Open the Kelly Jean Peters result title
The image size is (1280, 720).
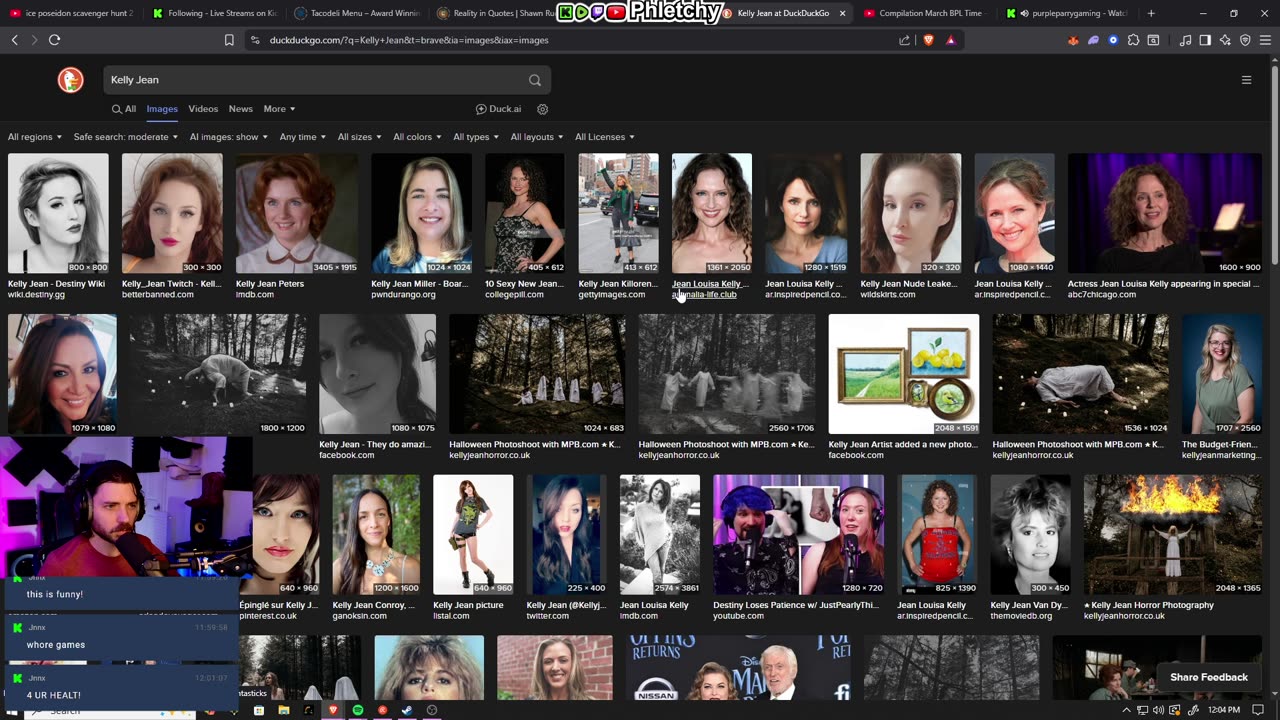point(270,284)
